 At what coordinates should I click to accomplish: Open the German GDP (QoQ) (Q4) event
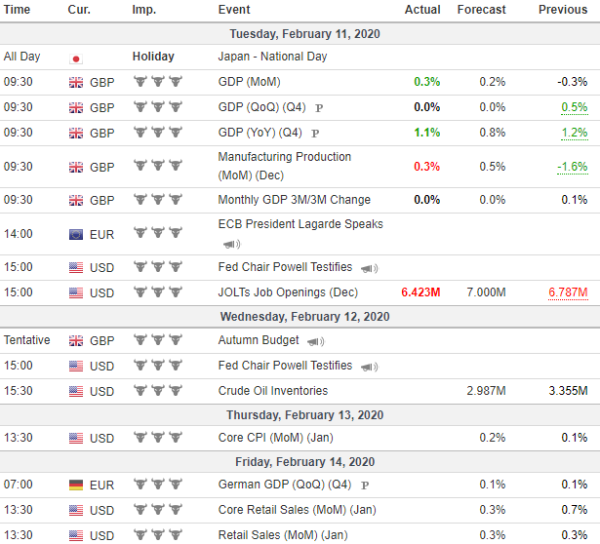(x=285, y=484)
